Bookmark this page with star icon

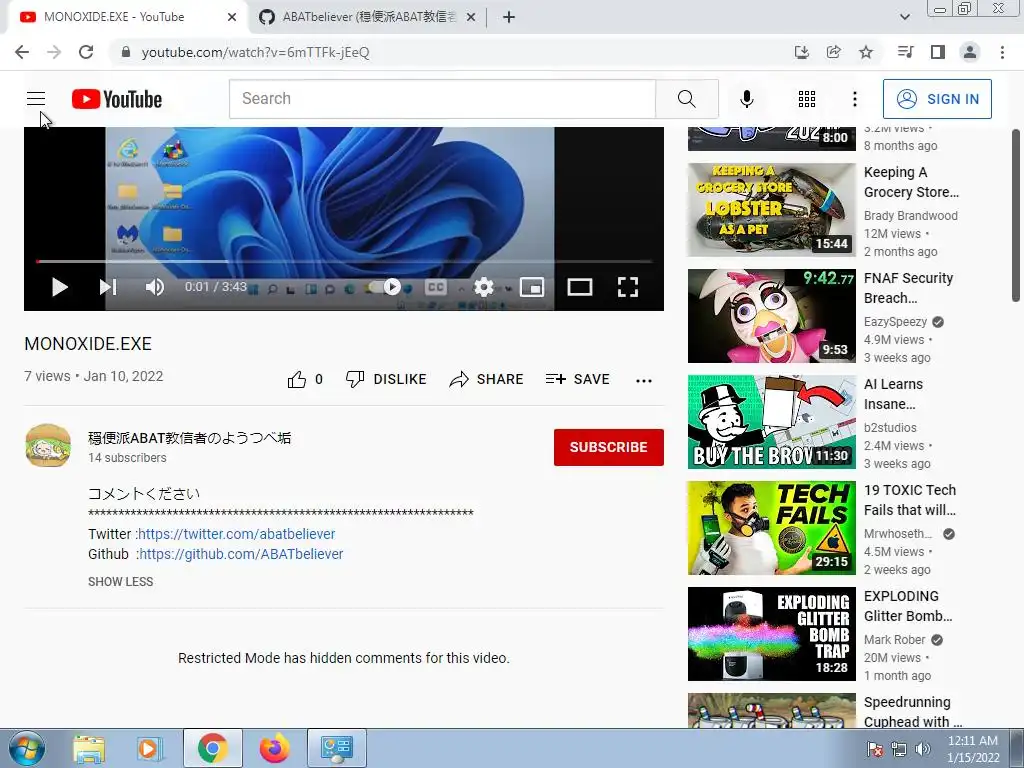pos(866,52)
